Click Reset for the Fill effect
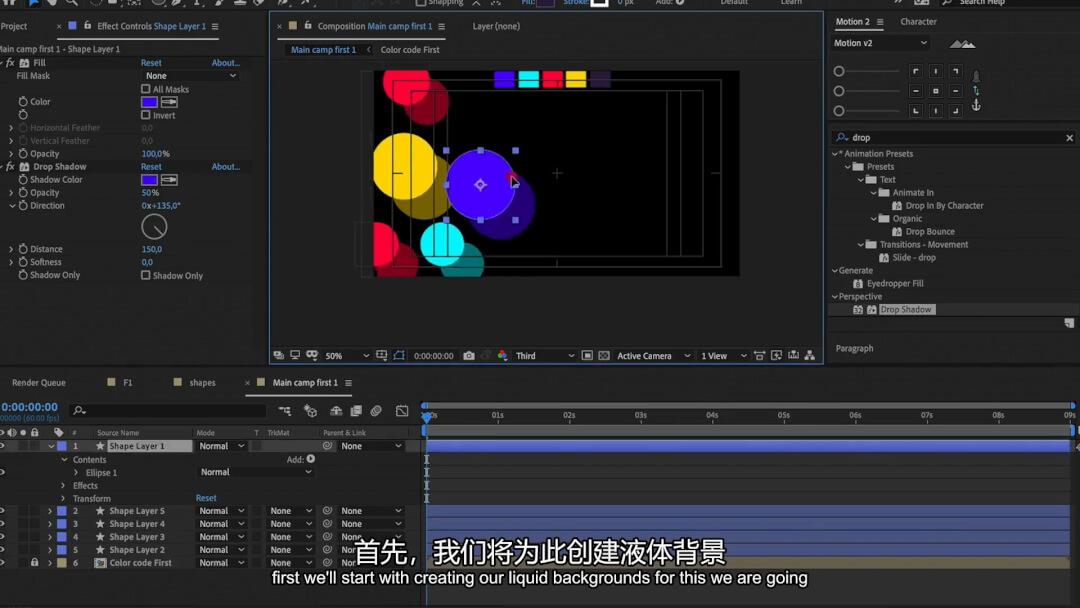Screen dimensions: 1080x608 (151, 63)
